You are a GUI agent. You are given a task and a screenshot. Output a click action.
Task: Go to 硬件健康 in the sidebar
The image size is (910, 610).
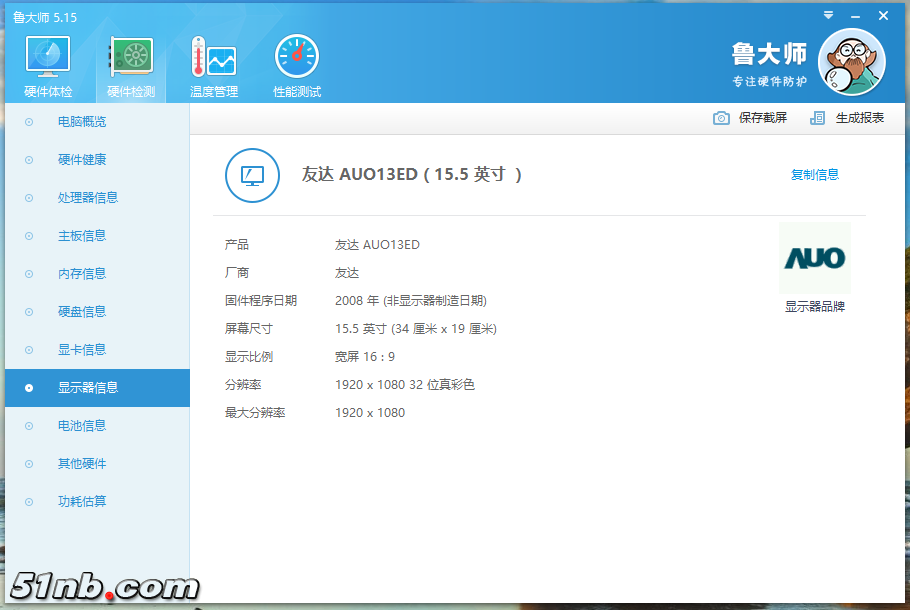pyautogui.click(x=82, y=160)
